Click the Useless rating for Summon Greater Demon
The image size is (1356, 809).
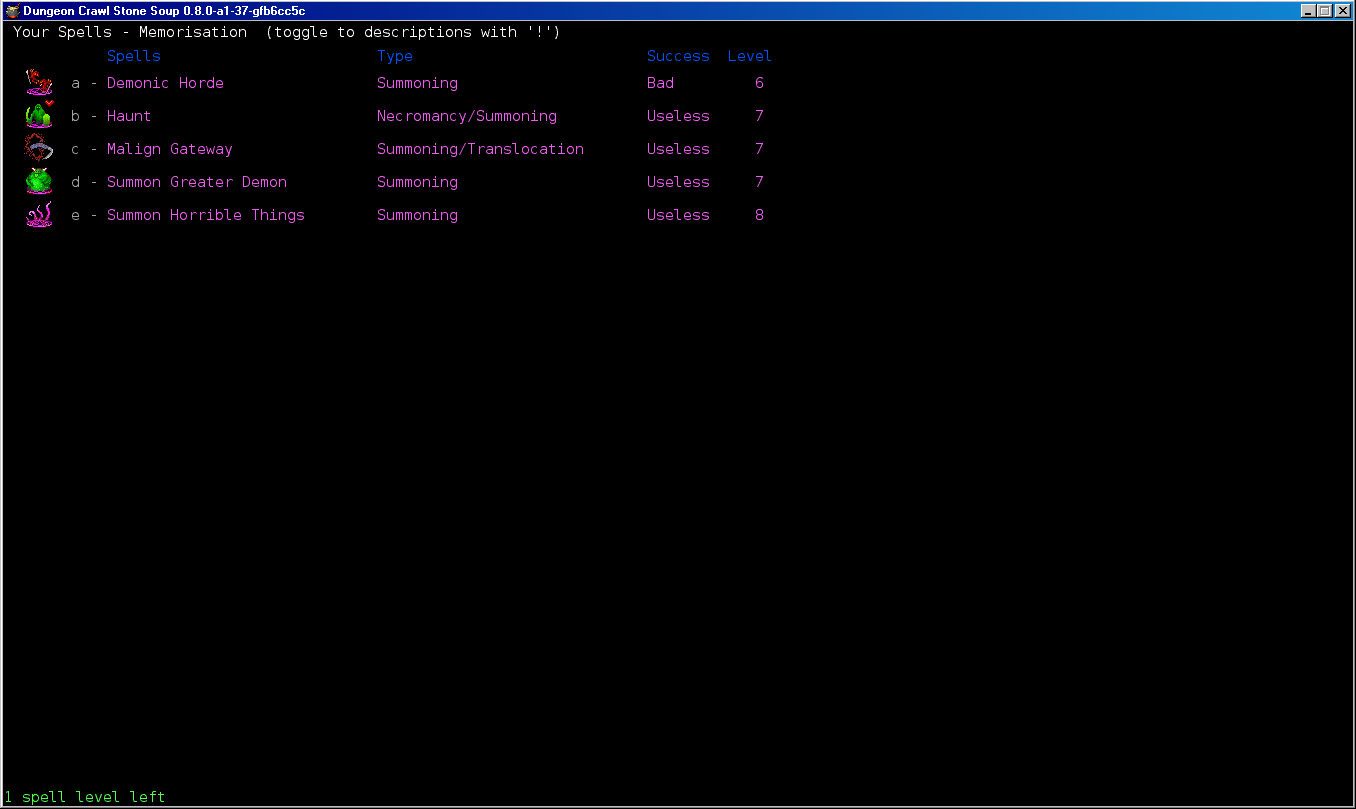point(678,182)
